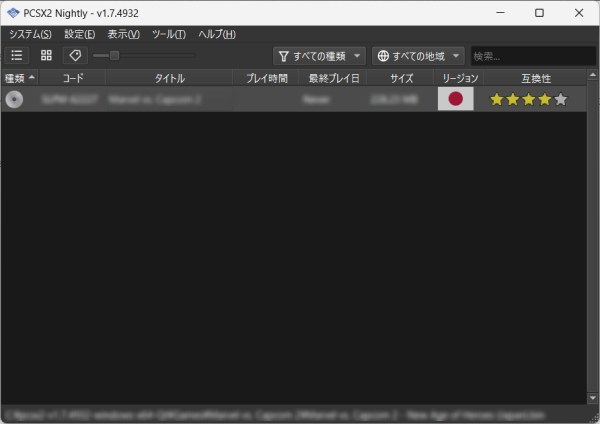Sort by リージョン column header
Viewport: 600px width, 424px height.
click(460, 78)
